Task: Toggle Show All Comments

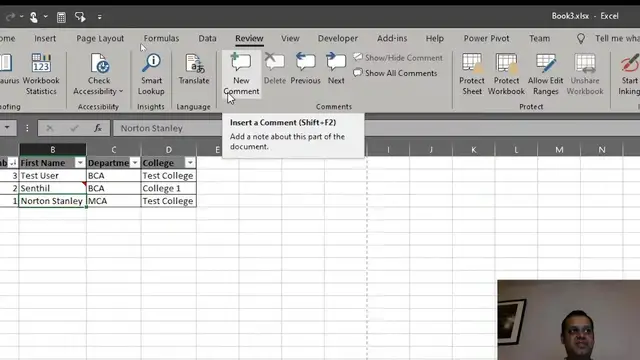Action: tap(395, 73)
